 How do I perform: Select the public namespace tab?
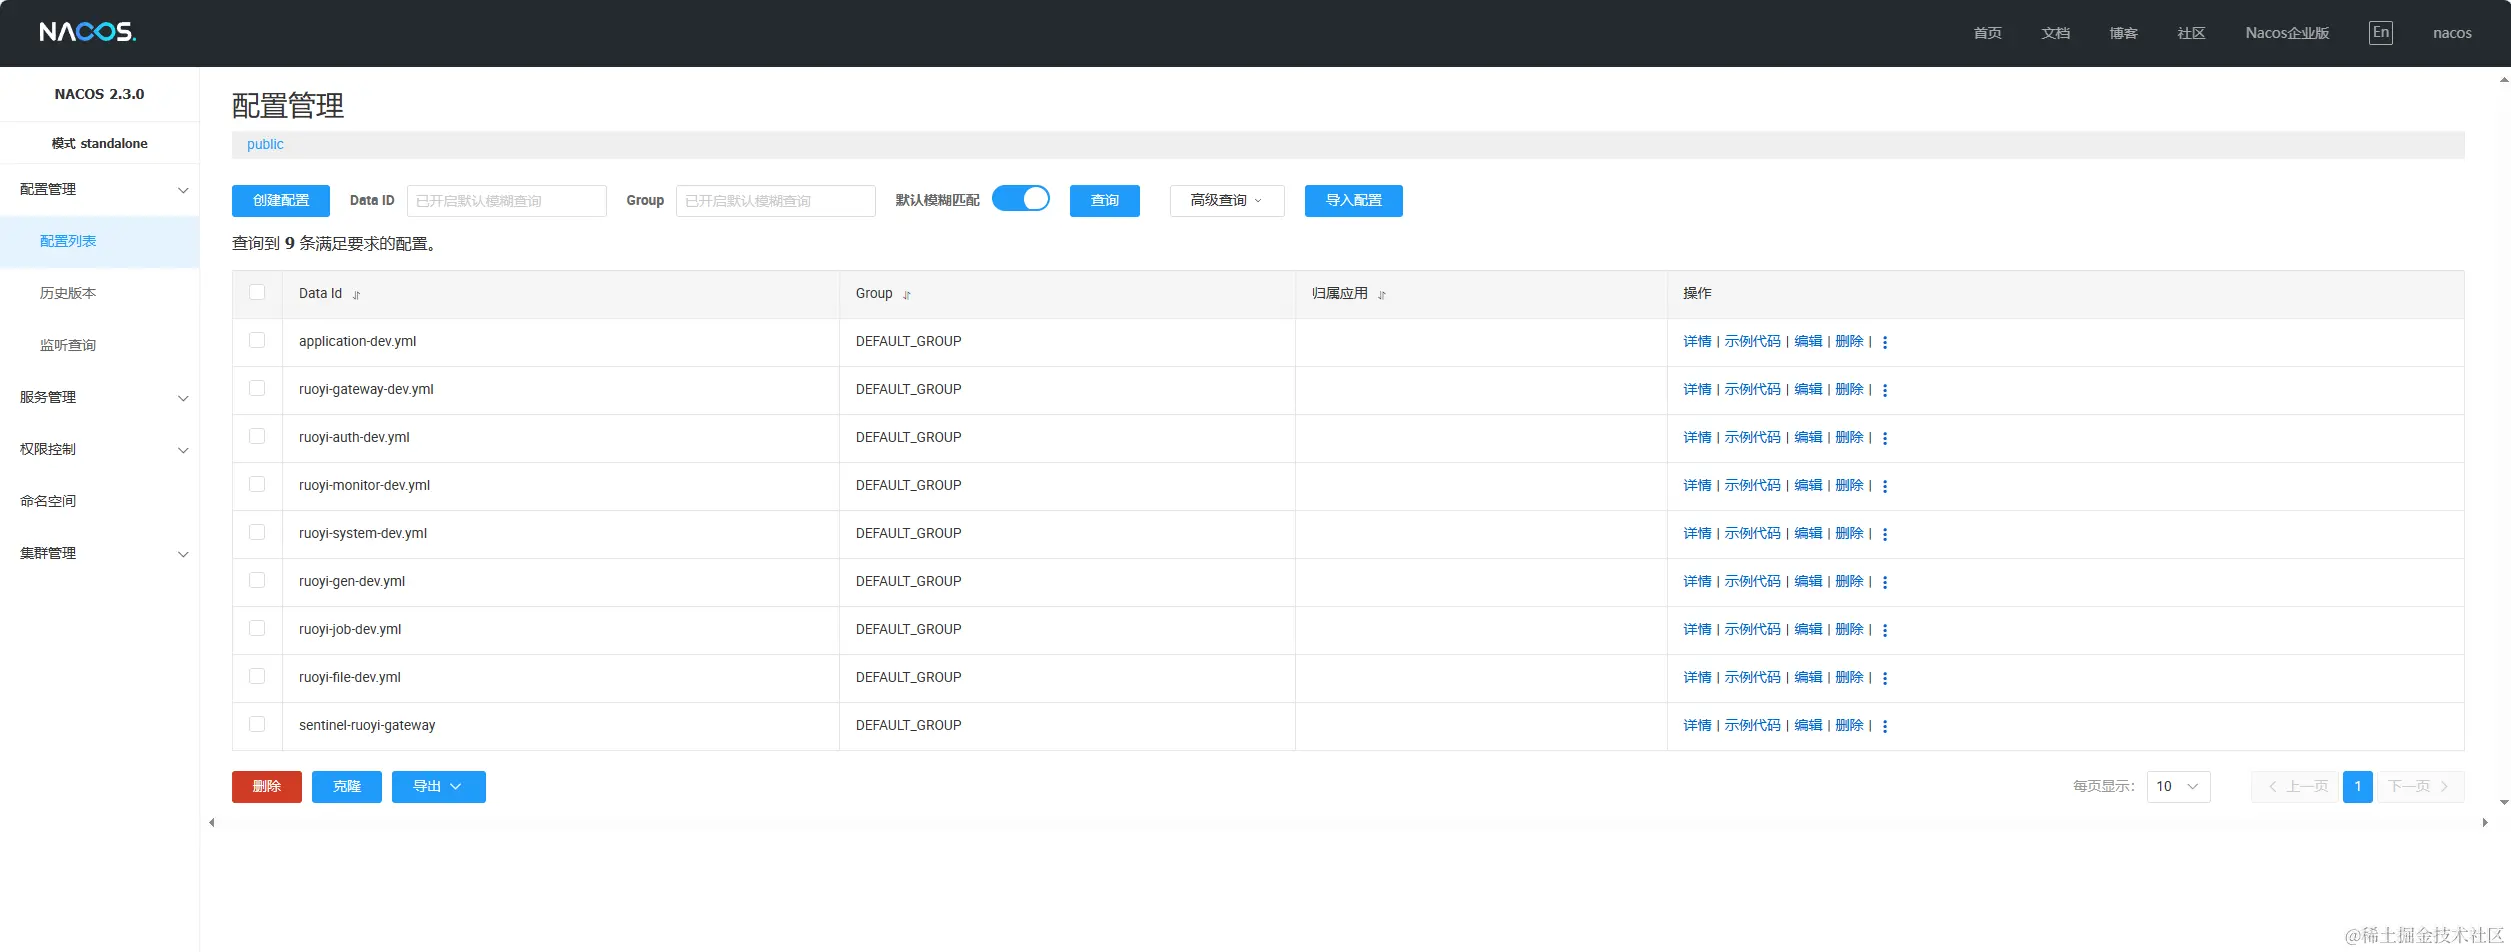(x=265, y=145)
